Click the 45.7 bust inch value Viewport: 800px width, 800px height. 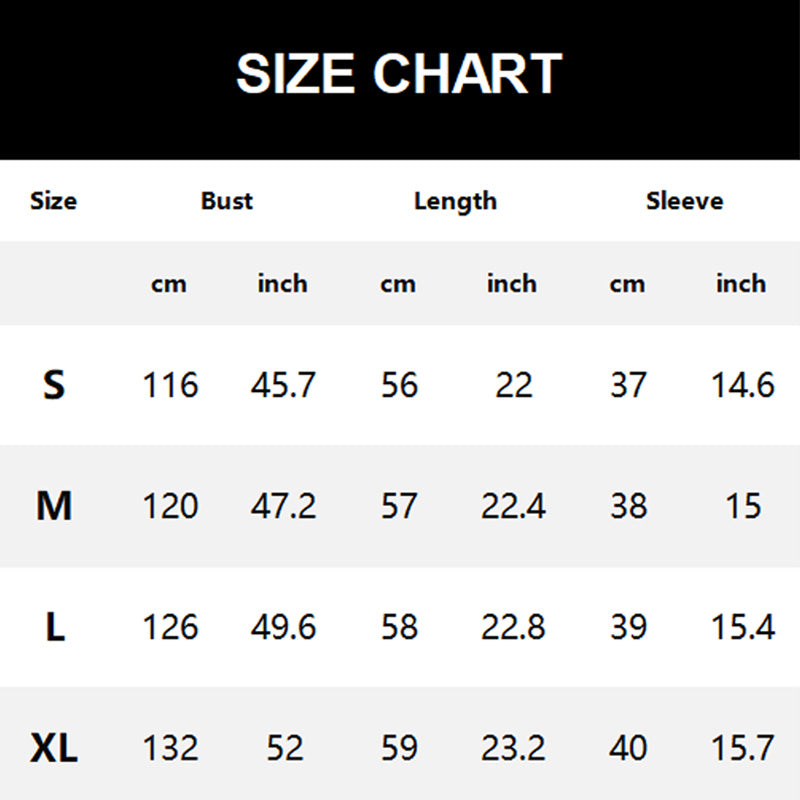(283, 385)
